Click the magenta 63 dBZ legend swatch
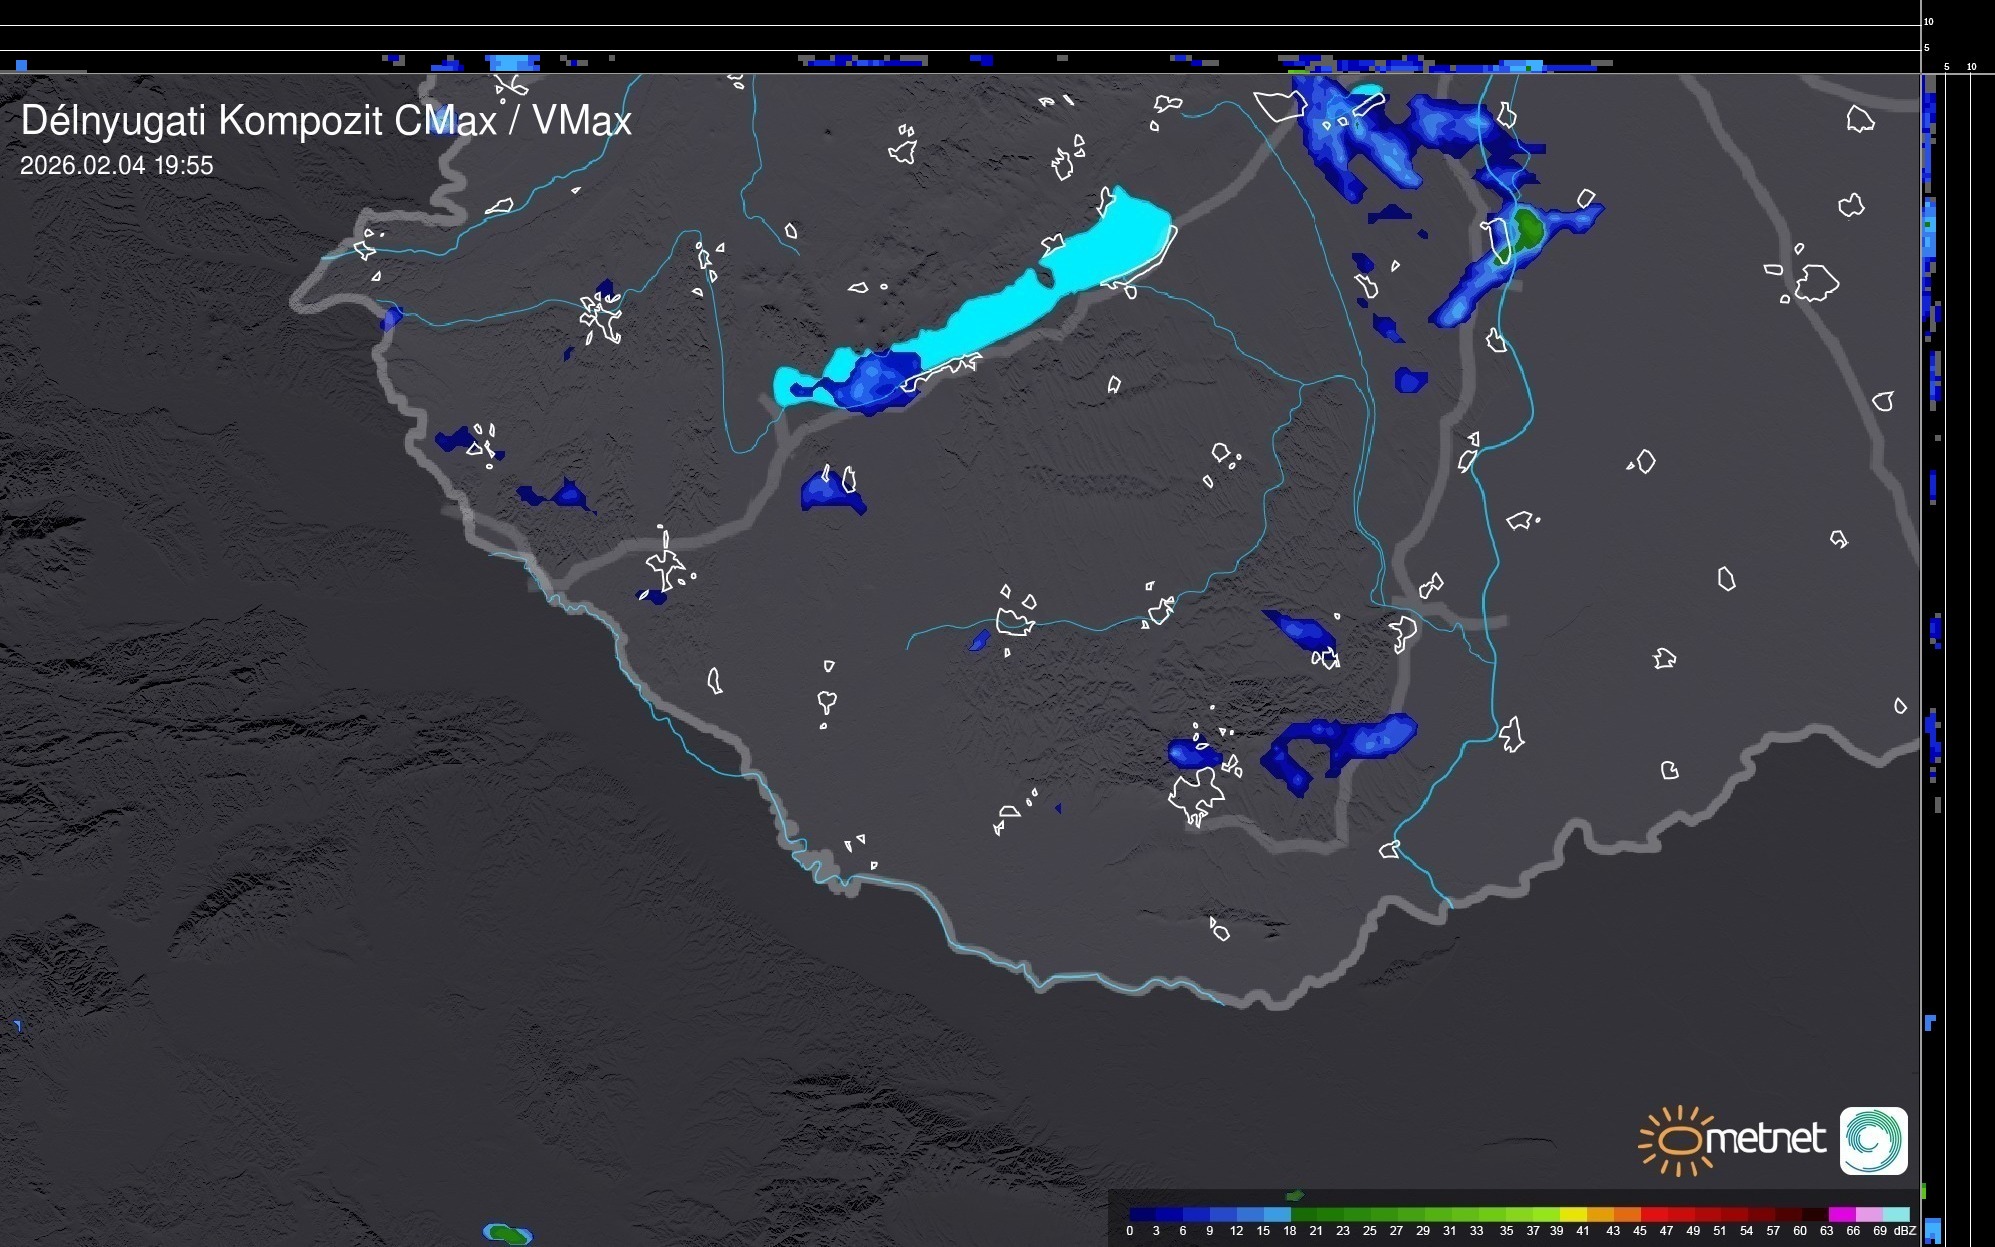This screenshot has width=1995, height=1247. pos(1841,1214)
